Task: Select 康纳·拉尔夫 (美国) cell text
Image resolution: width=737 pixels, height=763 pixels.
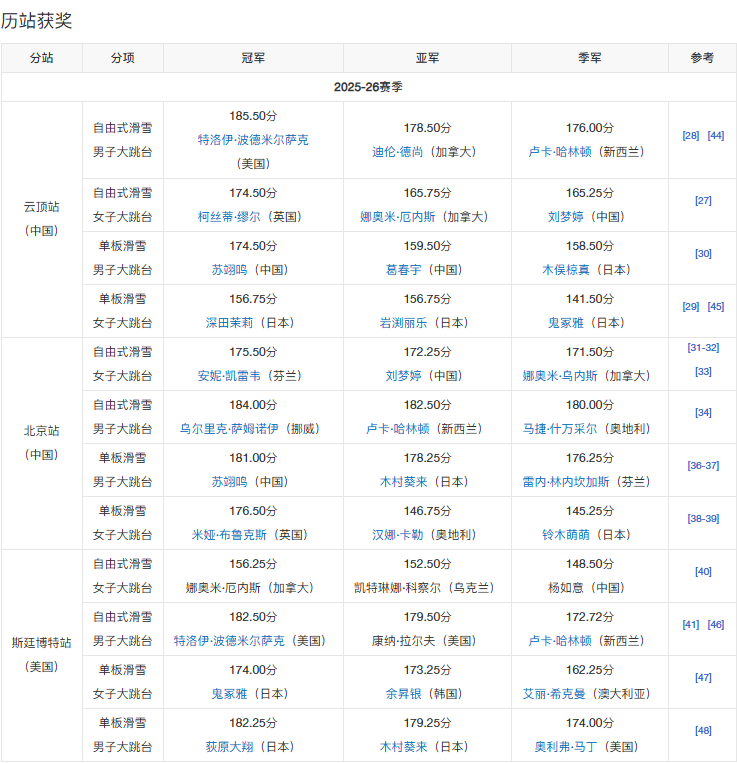Action: 424,641
